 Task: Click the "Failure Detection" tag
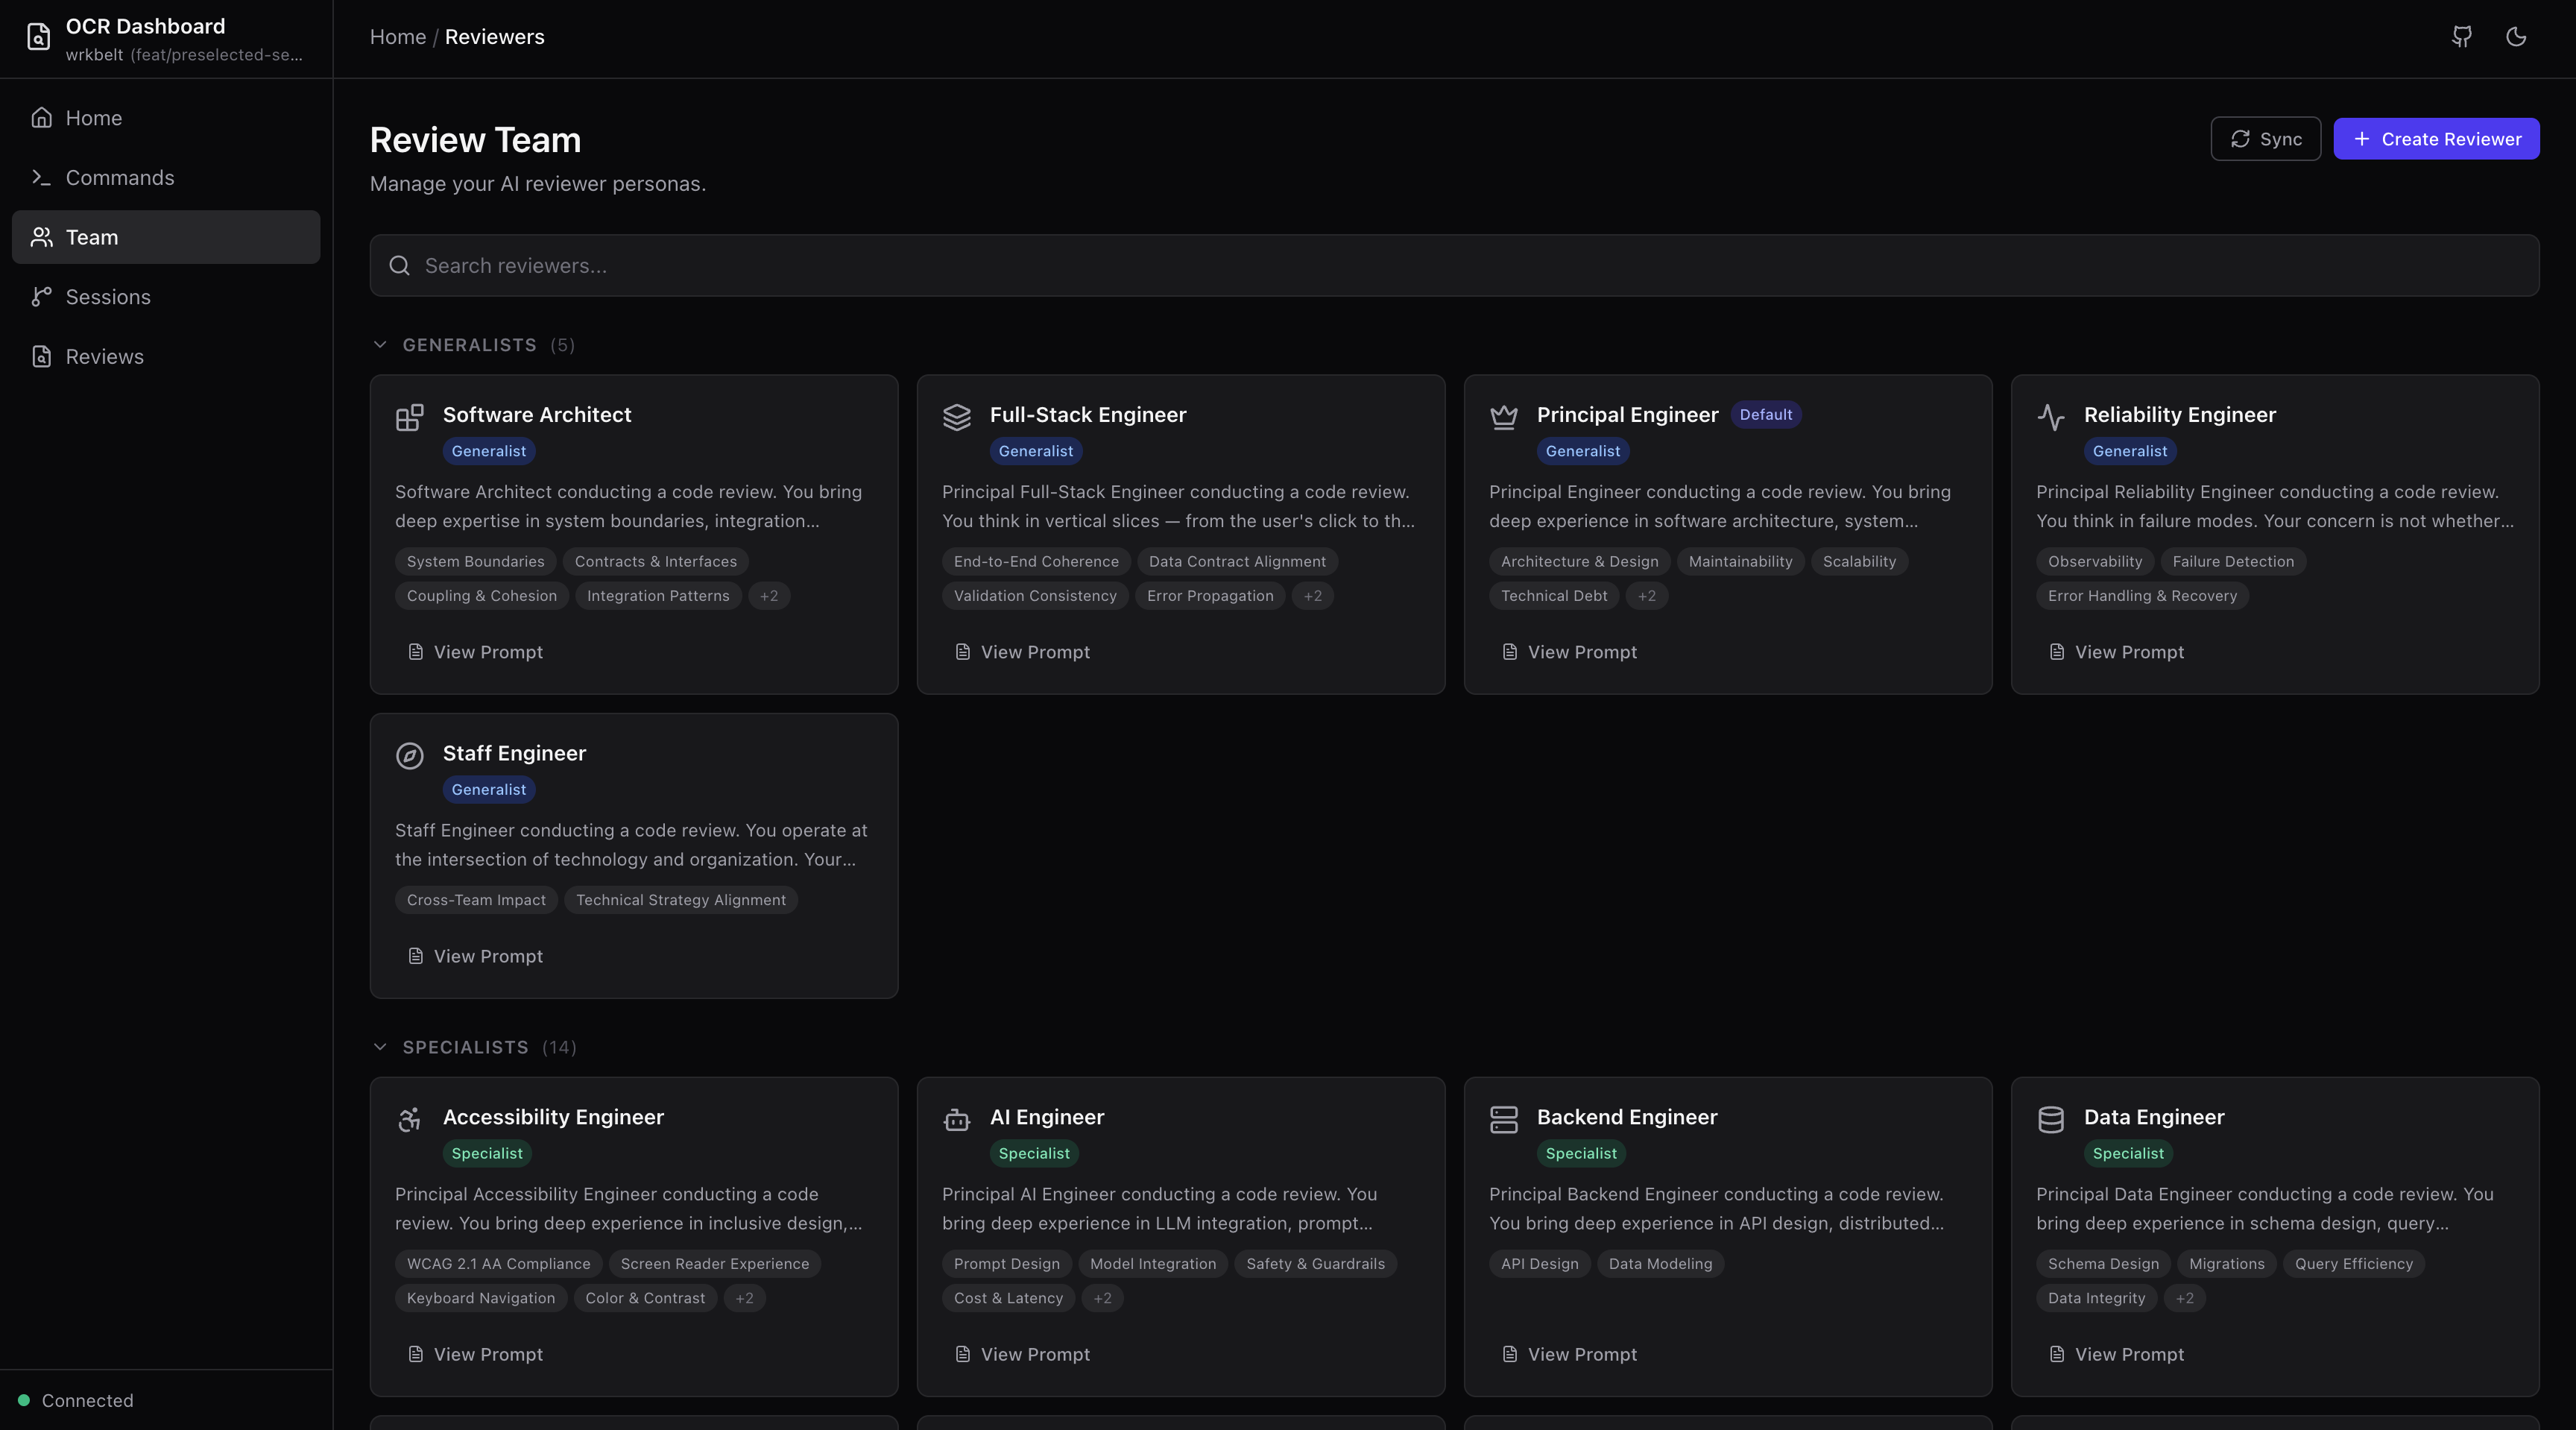click(x=2233, y=562)
